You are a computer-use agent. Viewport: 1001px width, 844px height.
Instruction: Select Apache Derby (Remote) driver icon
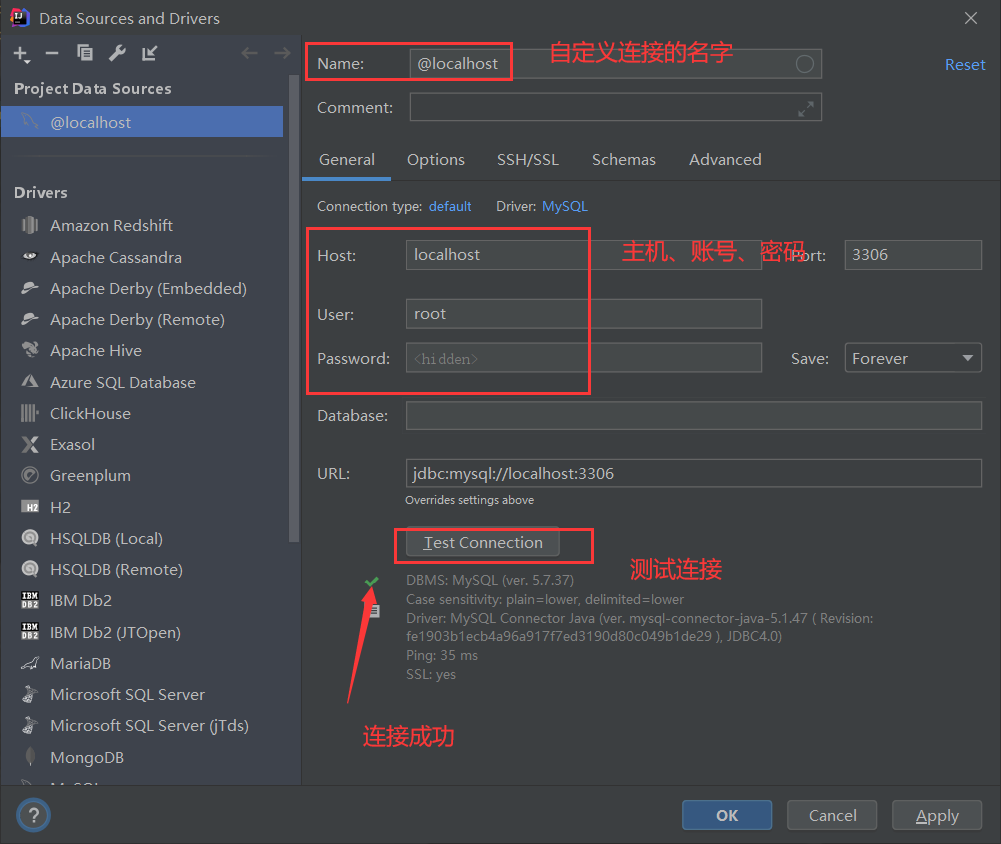click(29, 319)
